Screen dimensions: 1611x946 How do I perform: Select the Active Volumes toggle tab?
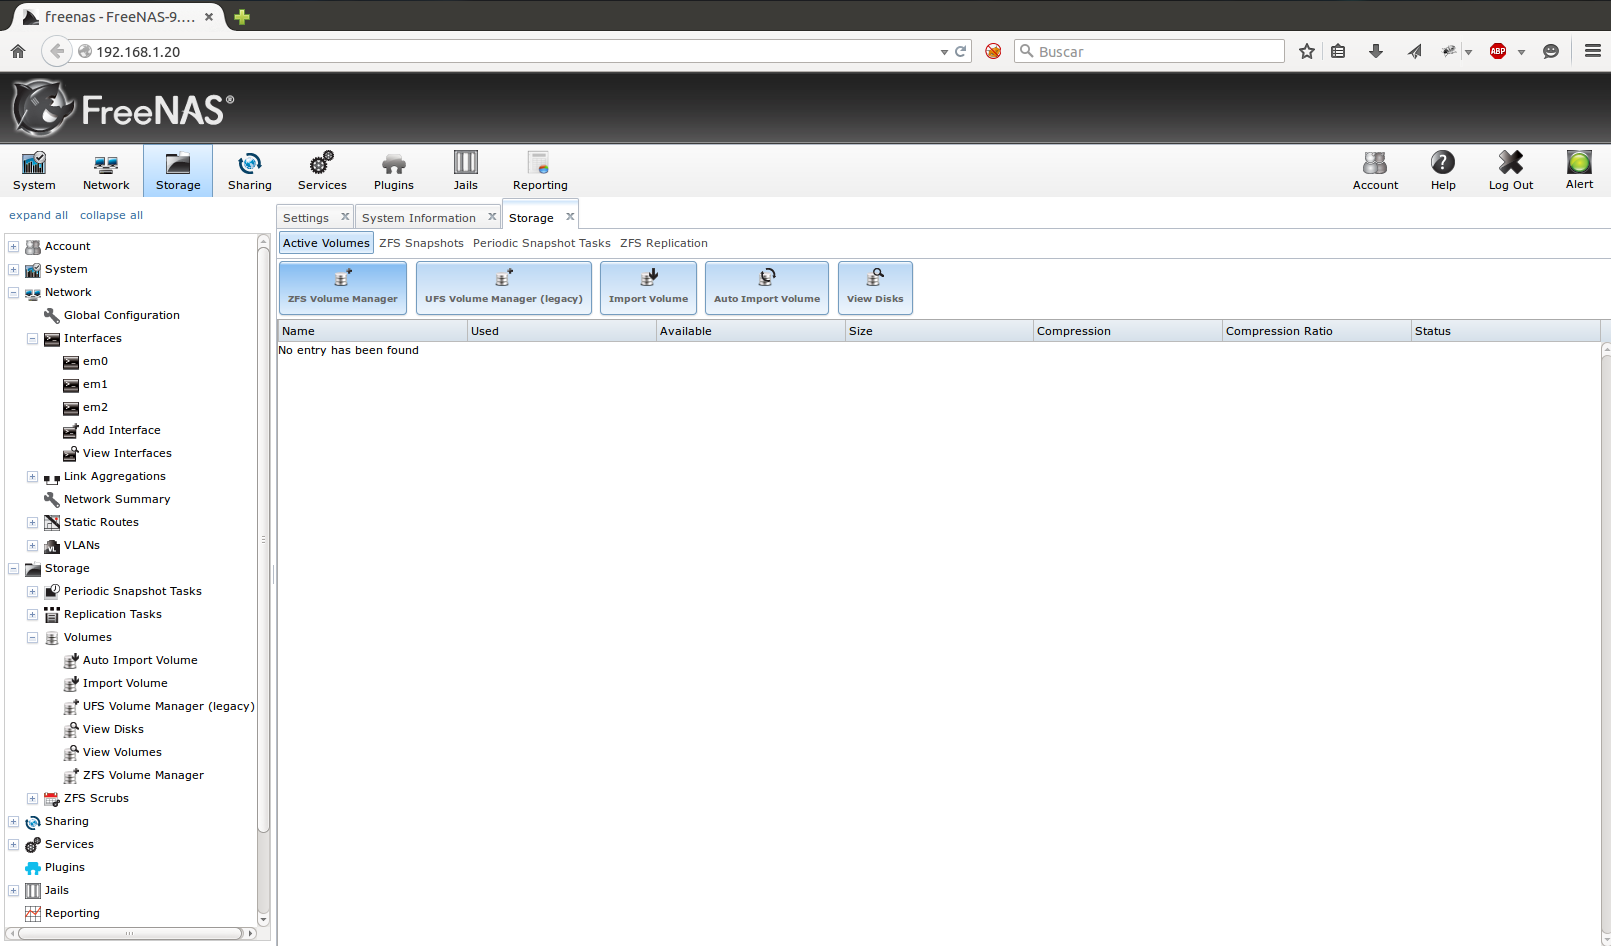(326, 242)
